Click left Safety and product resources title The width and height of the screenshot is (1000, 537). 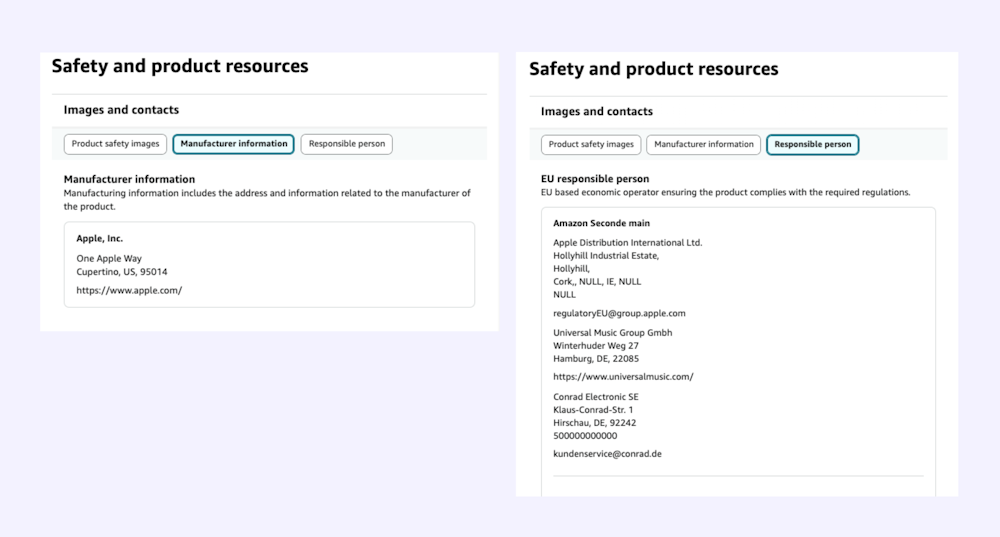[180, 66]
